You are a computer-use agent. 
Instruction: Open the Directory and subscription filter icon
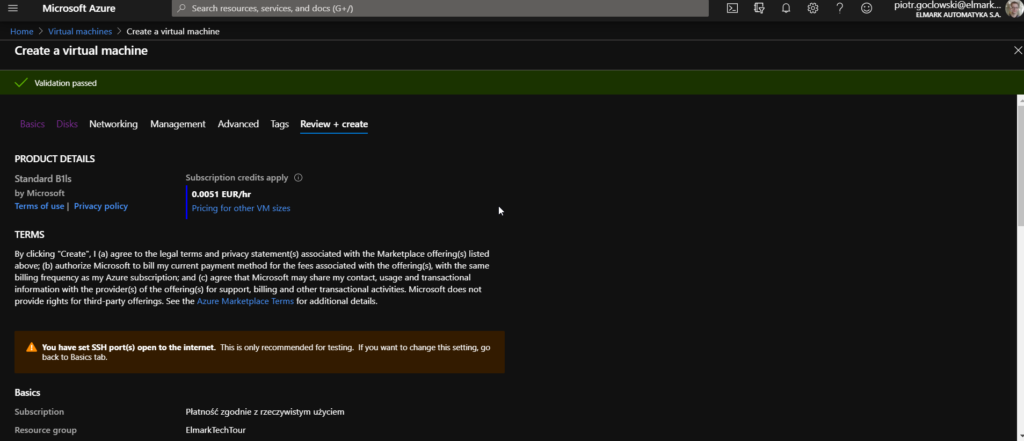pyautogui.click(x=759, y=8)
